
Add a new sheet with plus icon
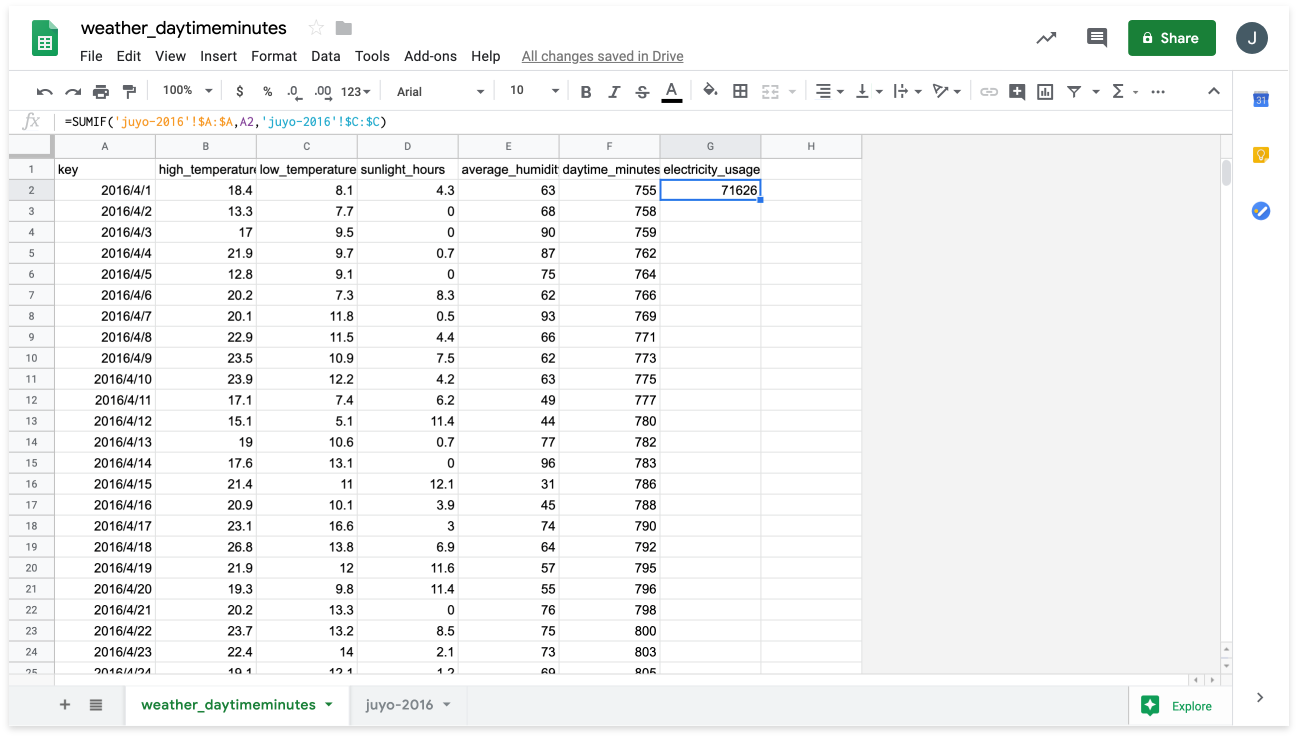coord(65,704)
